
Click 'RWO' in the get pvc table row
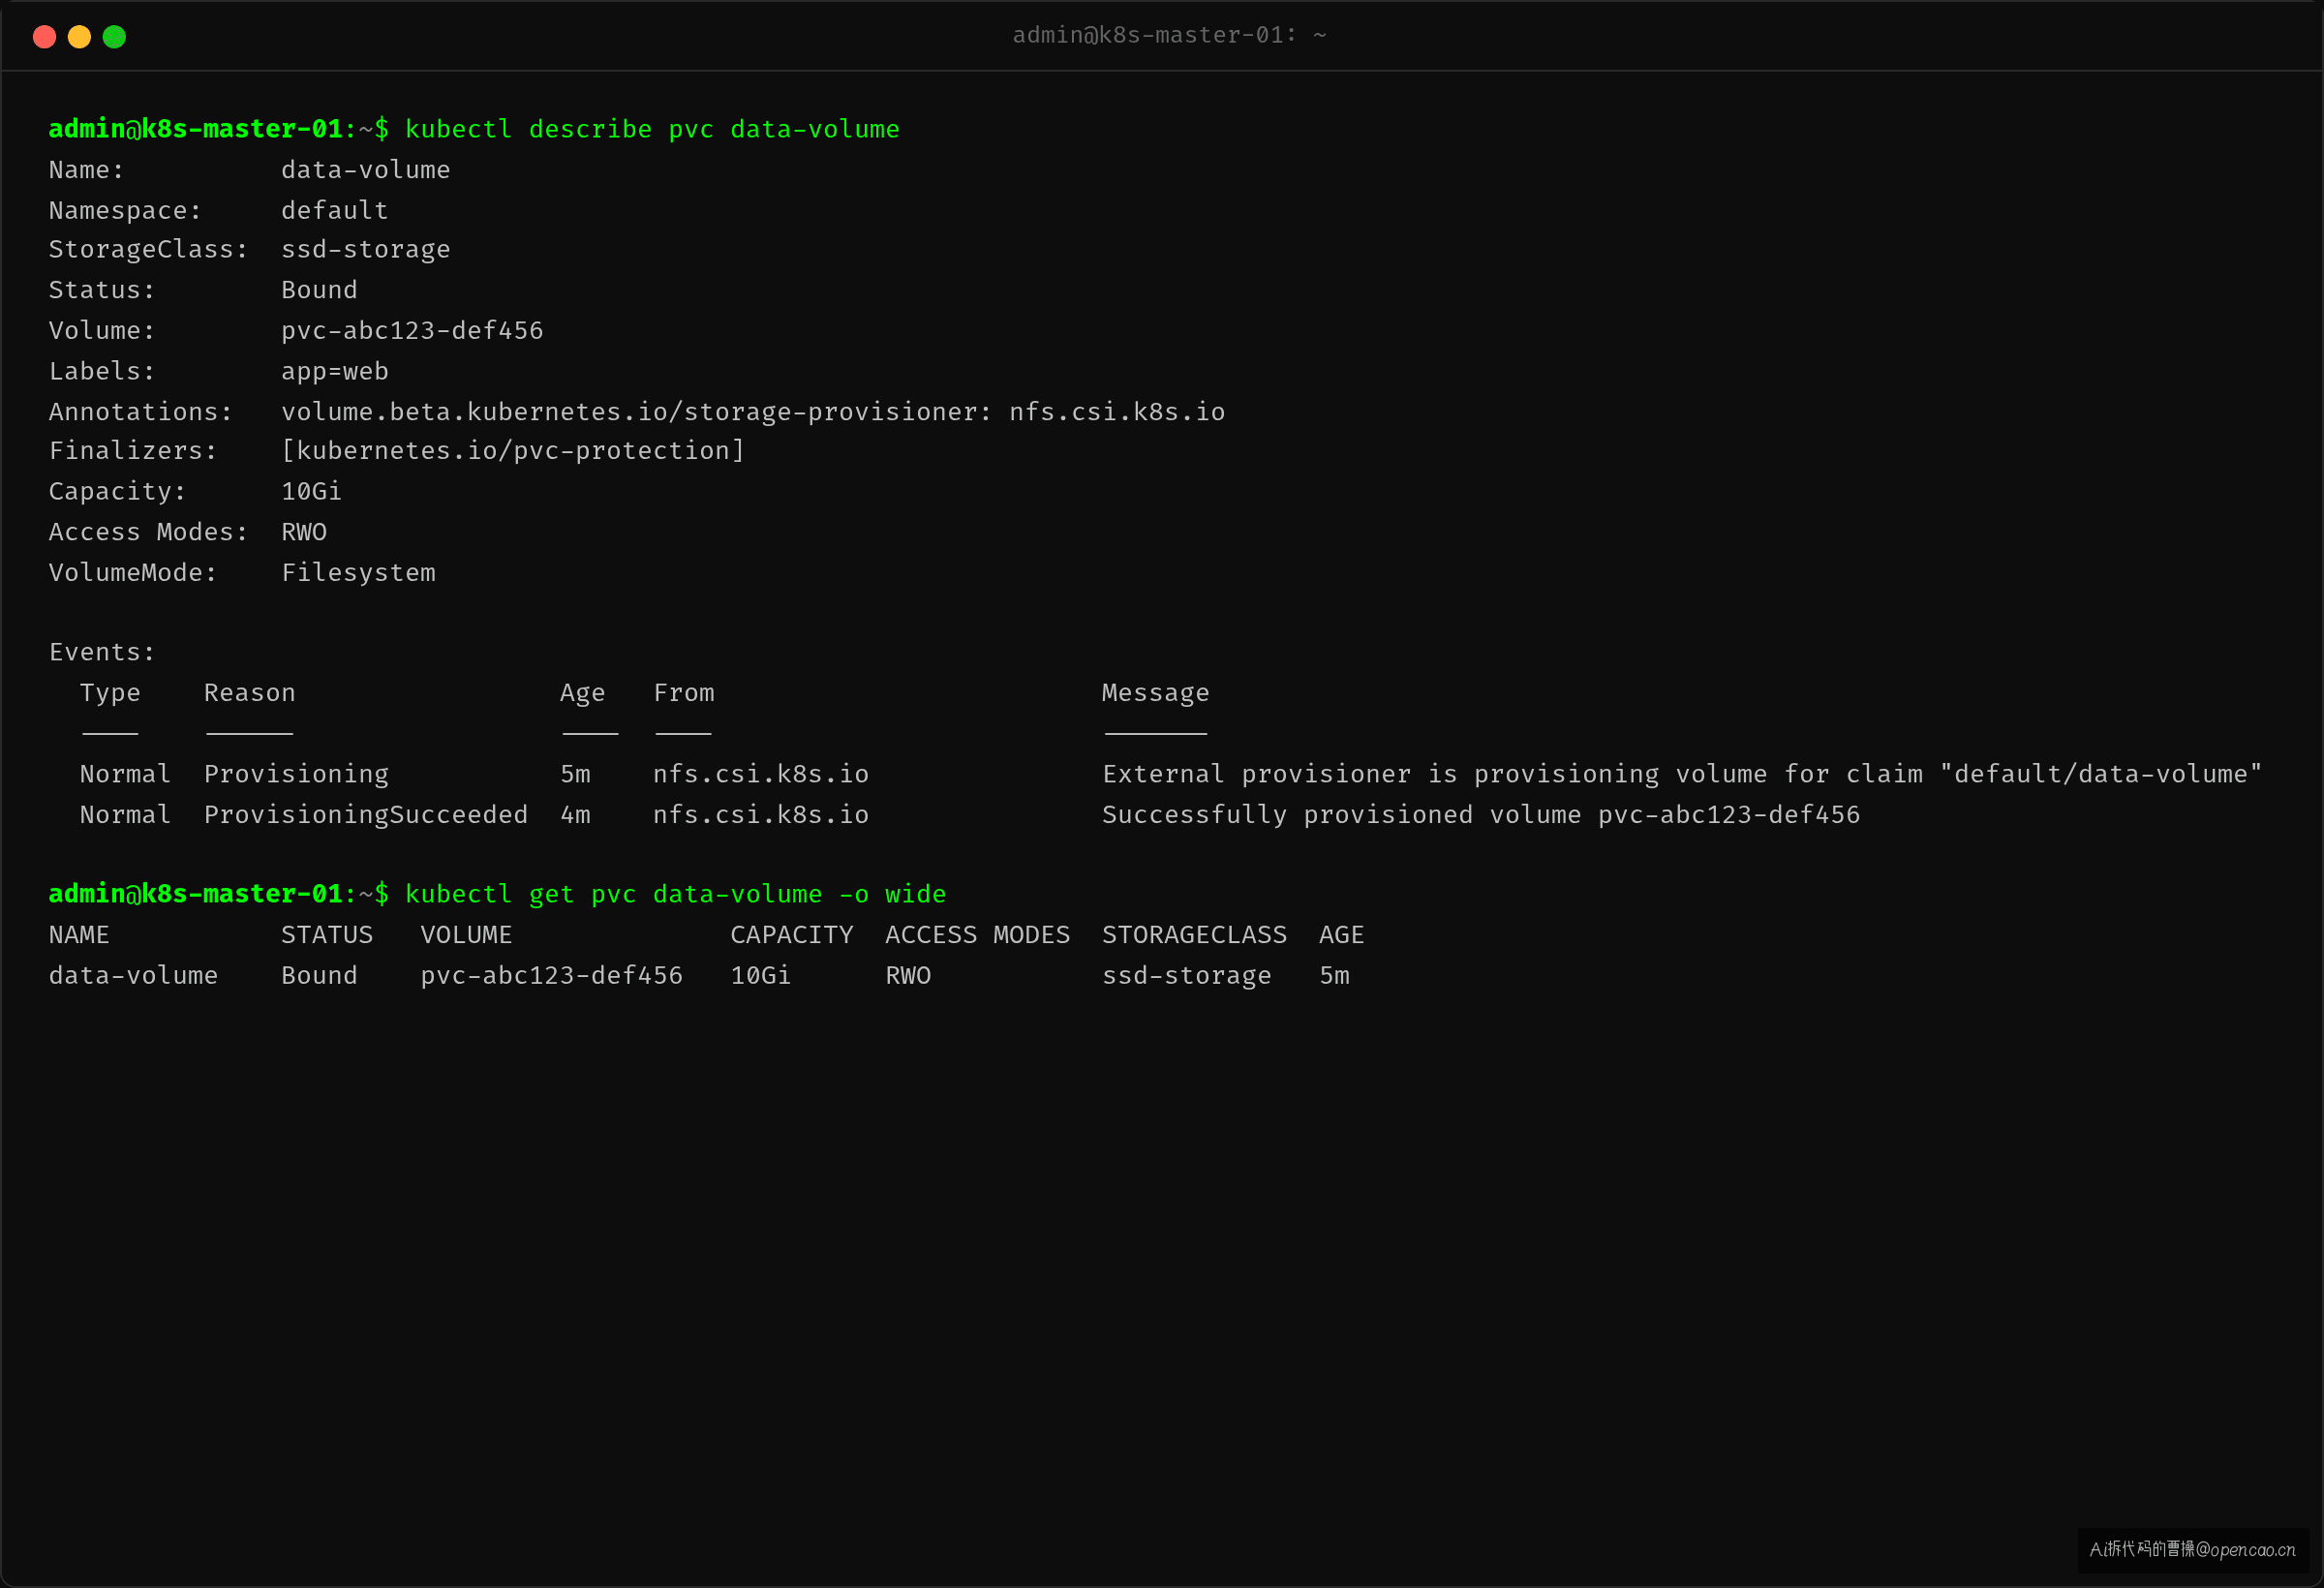click(x=908, y=976)
